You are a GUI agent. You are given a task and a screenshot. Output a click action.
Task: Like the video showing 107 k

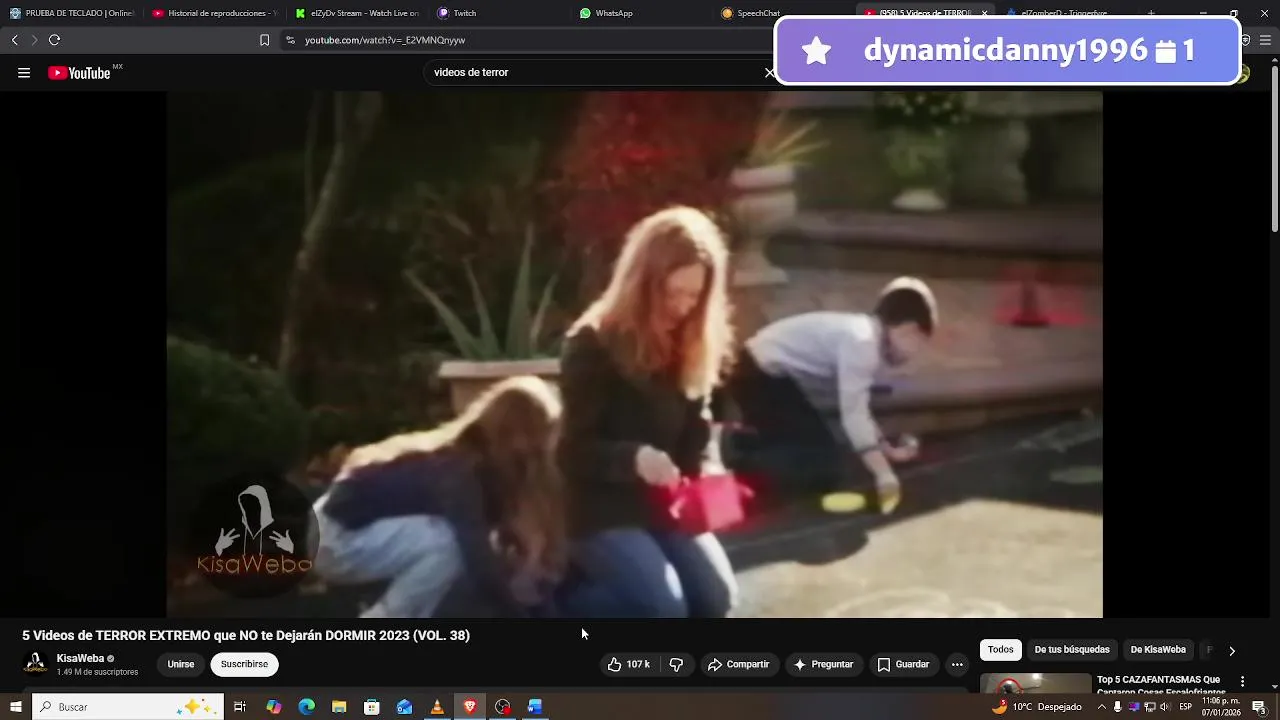628,664
